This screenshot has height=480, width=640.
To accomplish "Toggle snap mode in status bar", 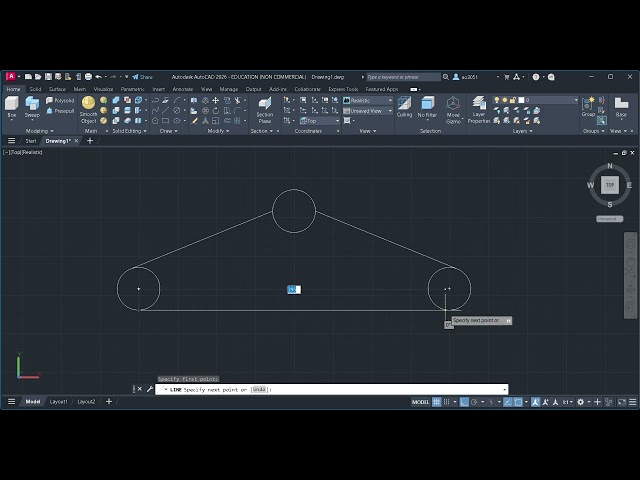I will (x=447, y=402).
